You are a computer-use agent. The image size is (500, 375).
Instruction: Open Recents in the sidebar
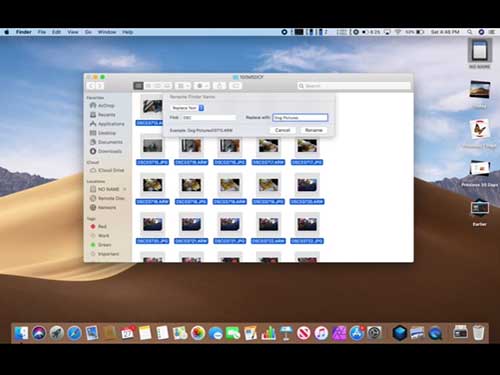pyautogui.click(x=106, y=115)
